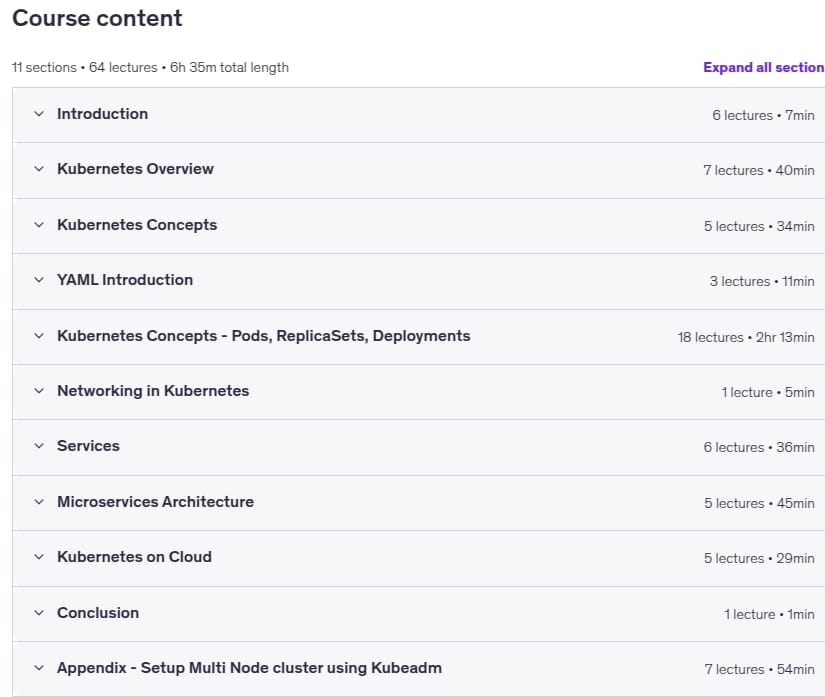The image size is (825, 697).
Task: Click the 5 lectures • 34min label
Action: (x=759, y=226)
